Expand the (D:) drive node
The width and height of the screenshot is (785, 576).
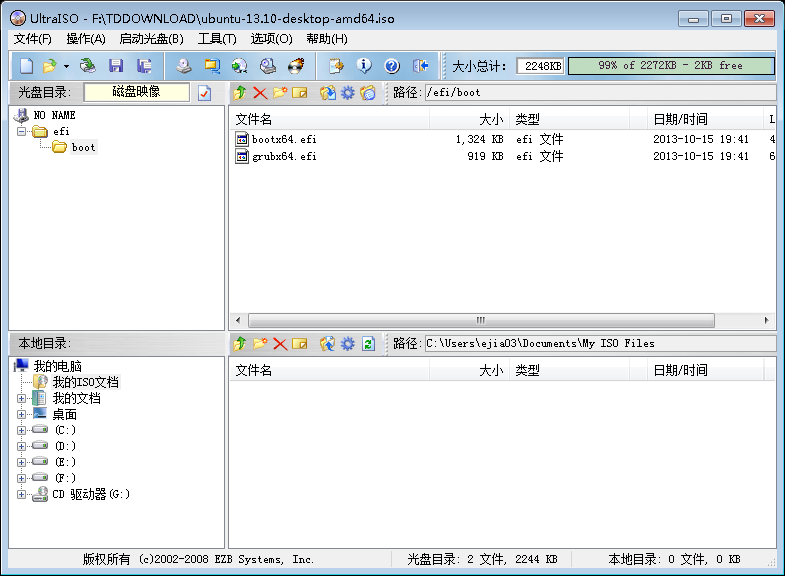pos(21,446)
